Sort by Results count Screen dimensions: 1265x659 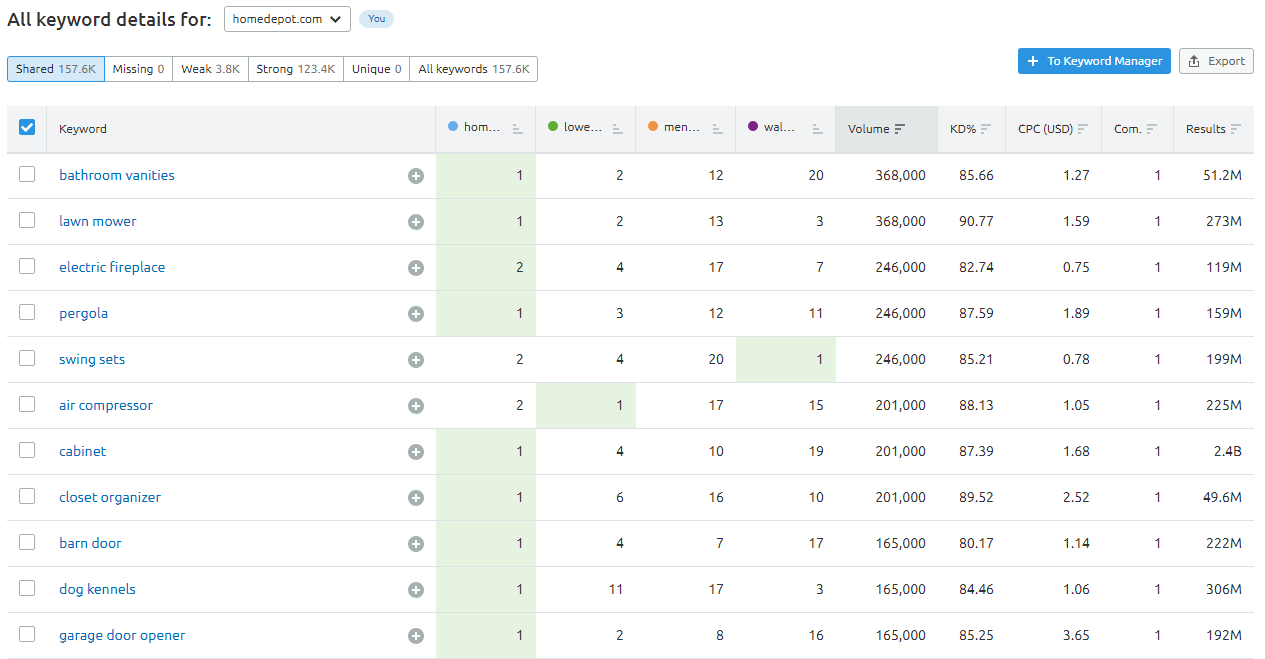click(1240, 128)
